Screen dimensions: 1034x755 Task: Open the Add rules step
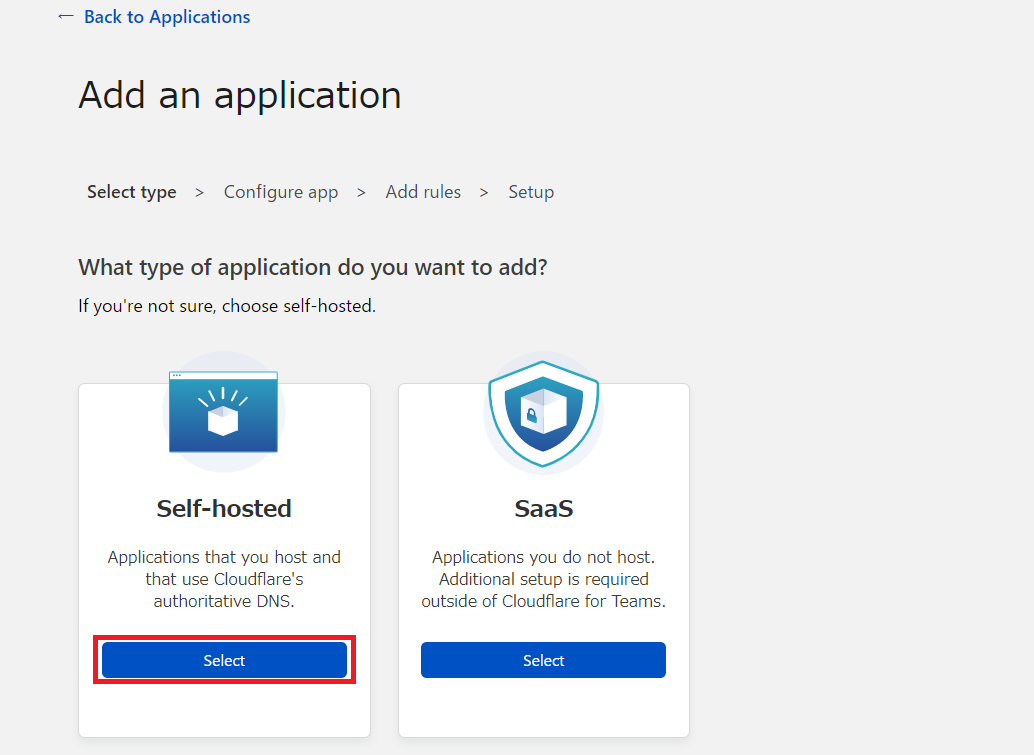(423, 192)
